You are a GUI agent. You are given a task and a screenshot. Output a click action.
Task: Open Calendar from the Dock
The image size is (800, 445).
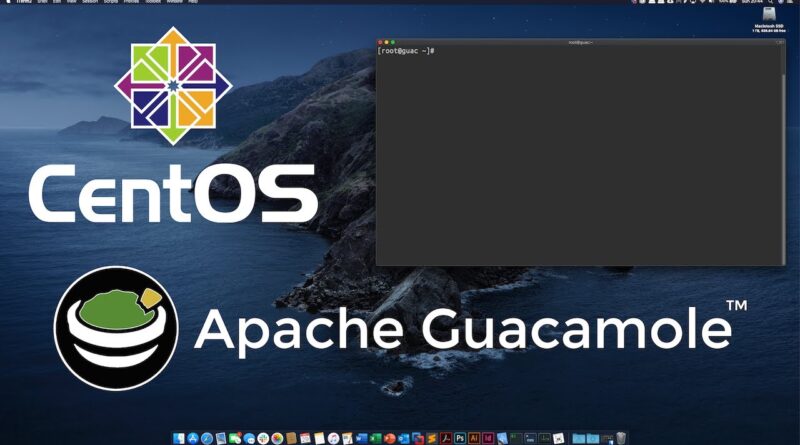pos(305,438)
